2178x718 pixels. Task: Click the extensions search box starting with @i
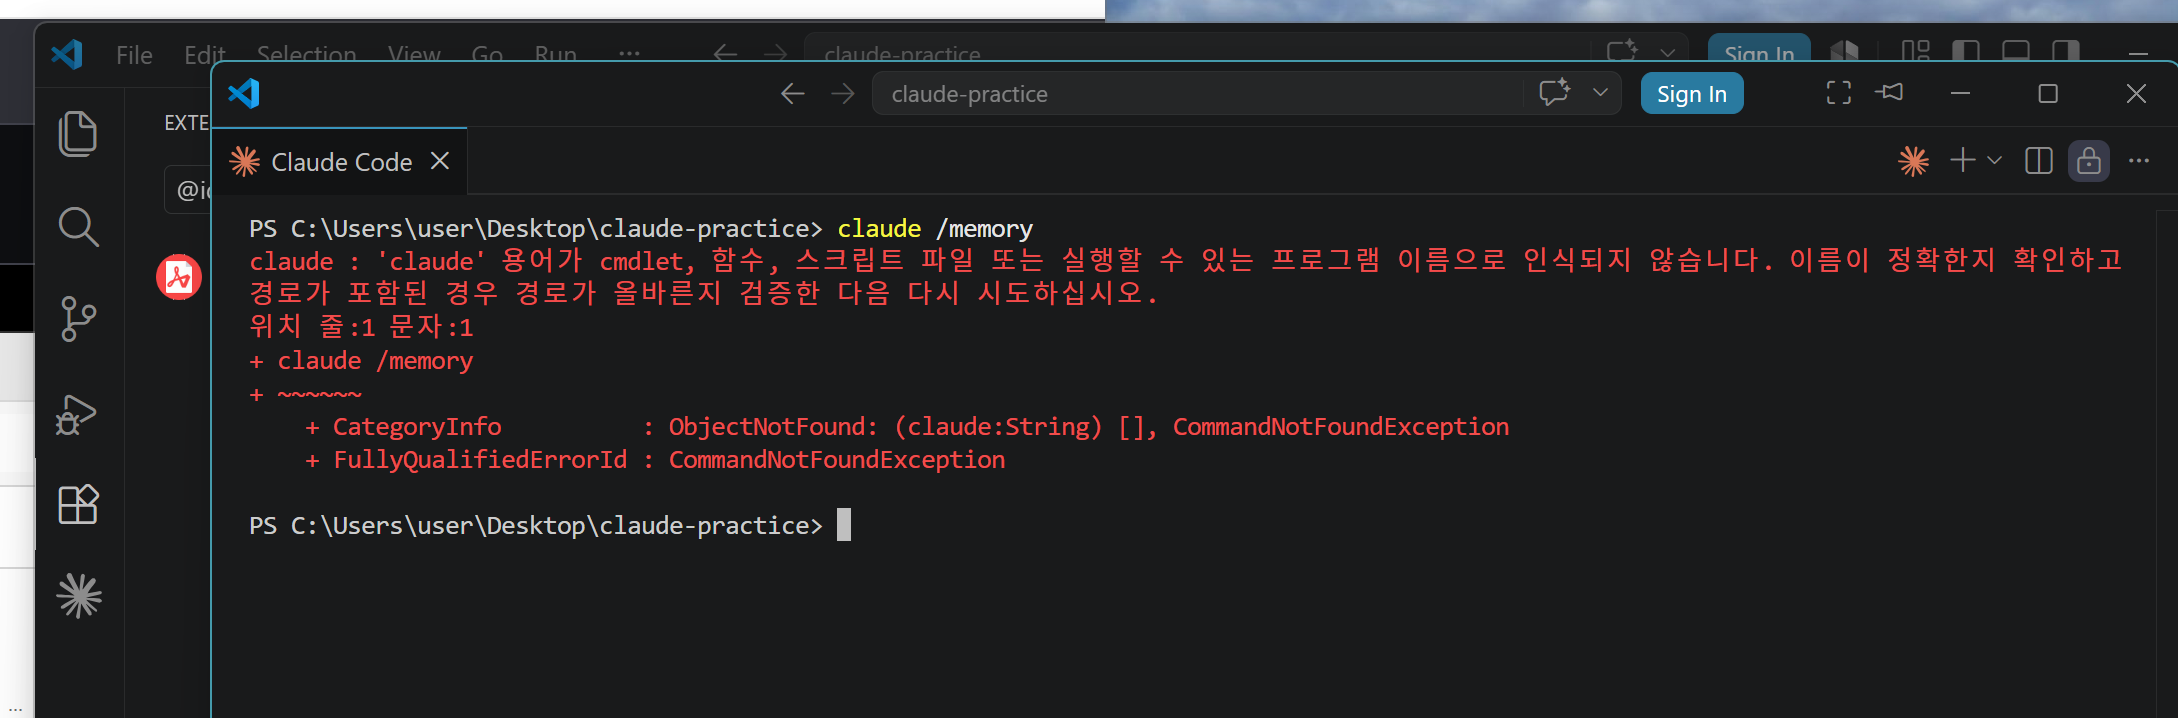(x=189, y=189)
